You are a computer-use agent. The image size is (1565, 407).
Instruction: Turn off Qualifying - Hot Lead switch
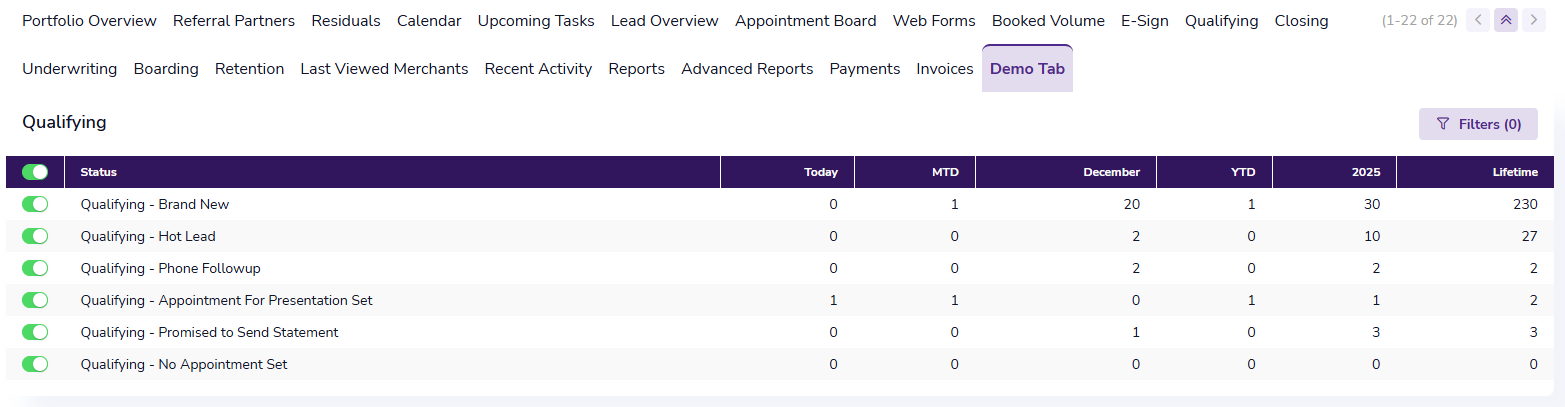(35, 236)
